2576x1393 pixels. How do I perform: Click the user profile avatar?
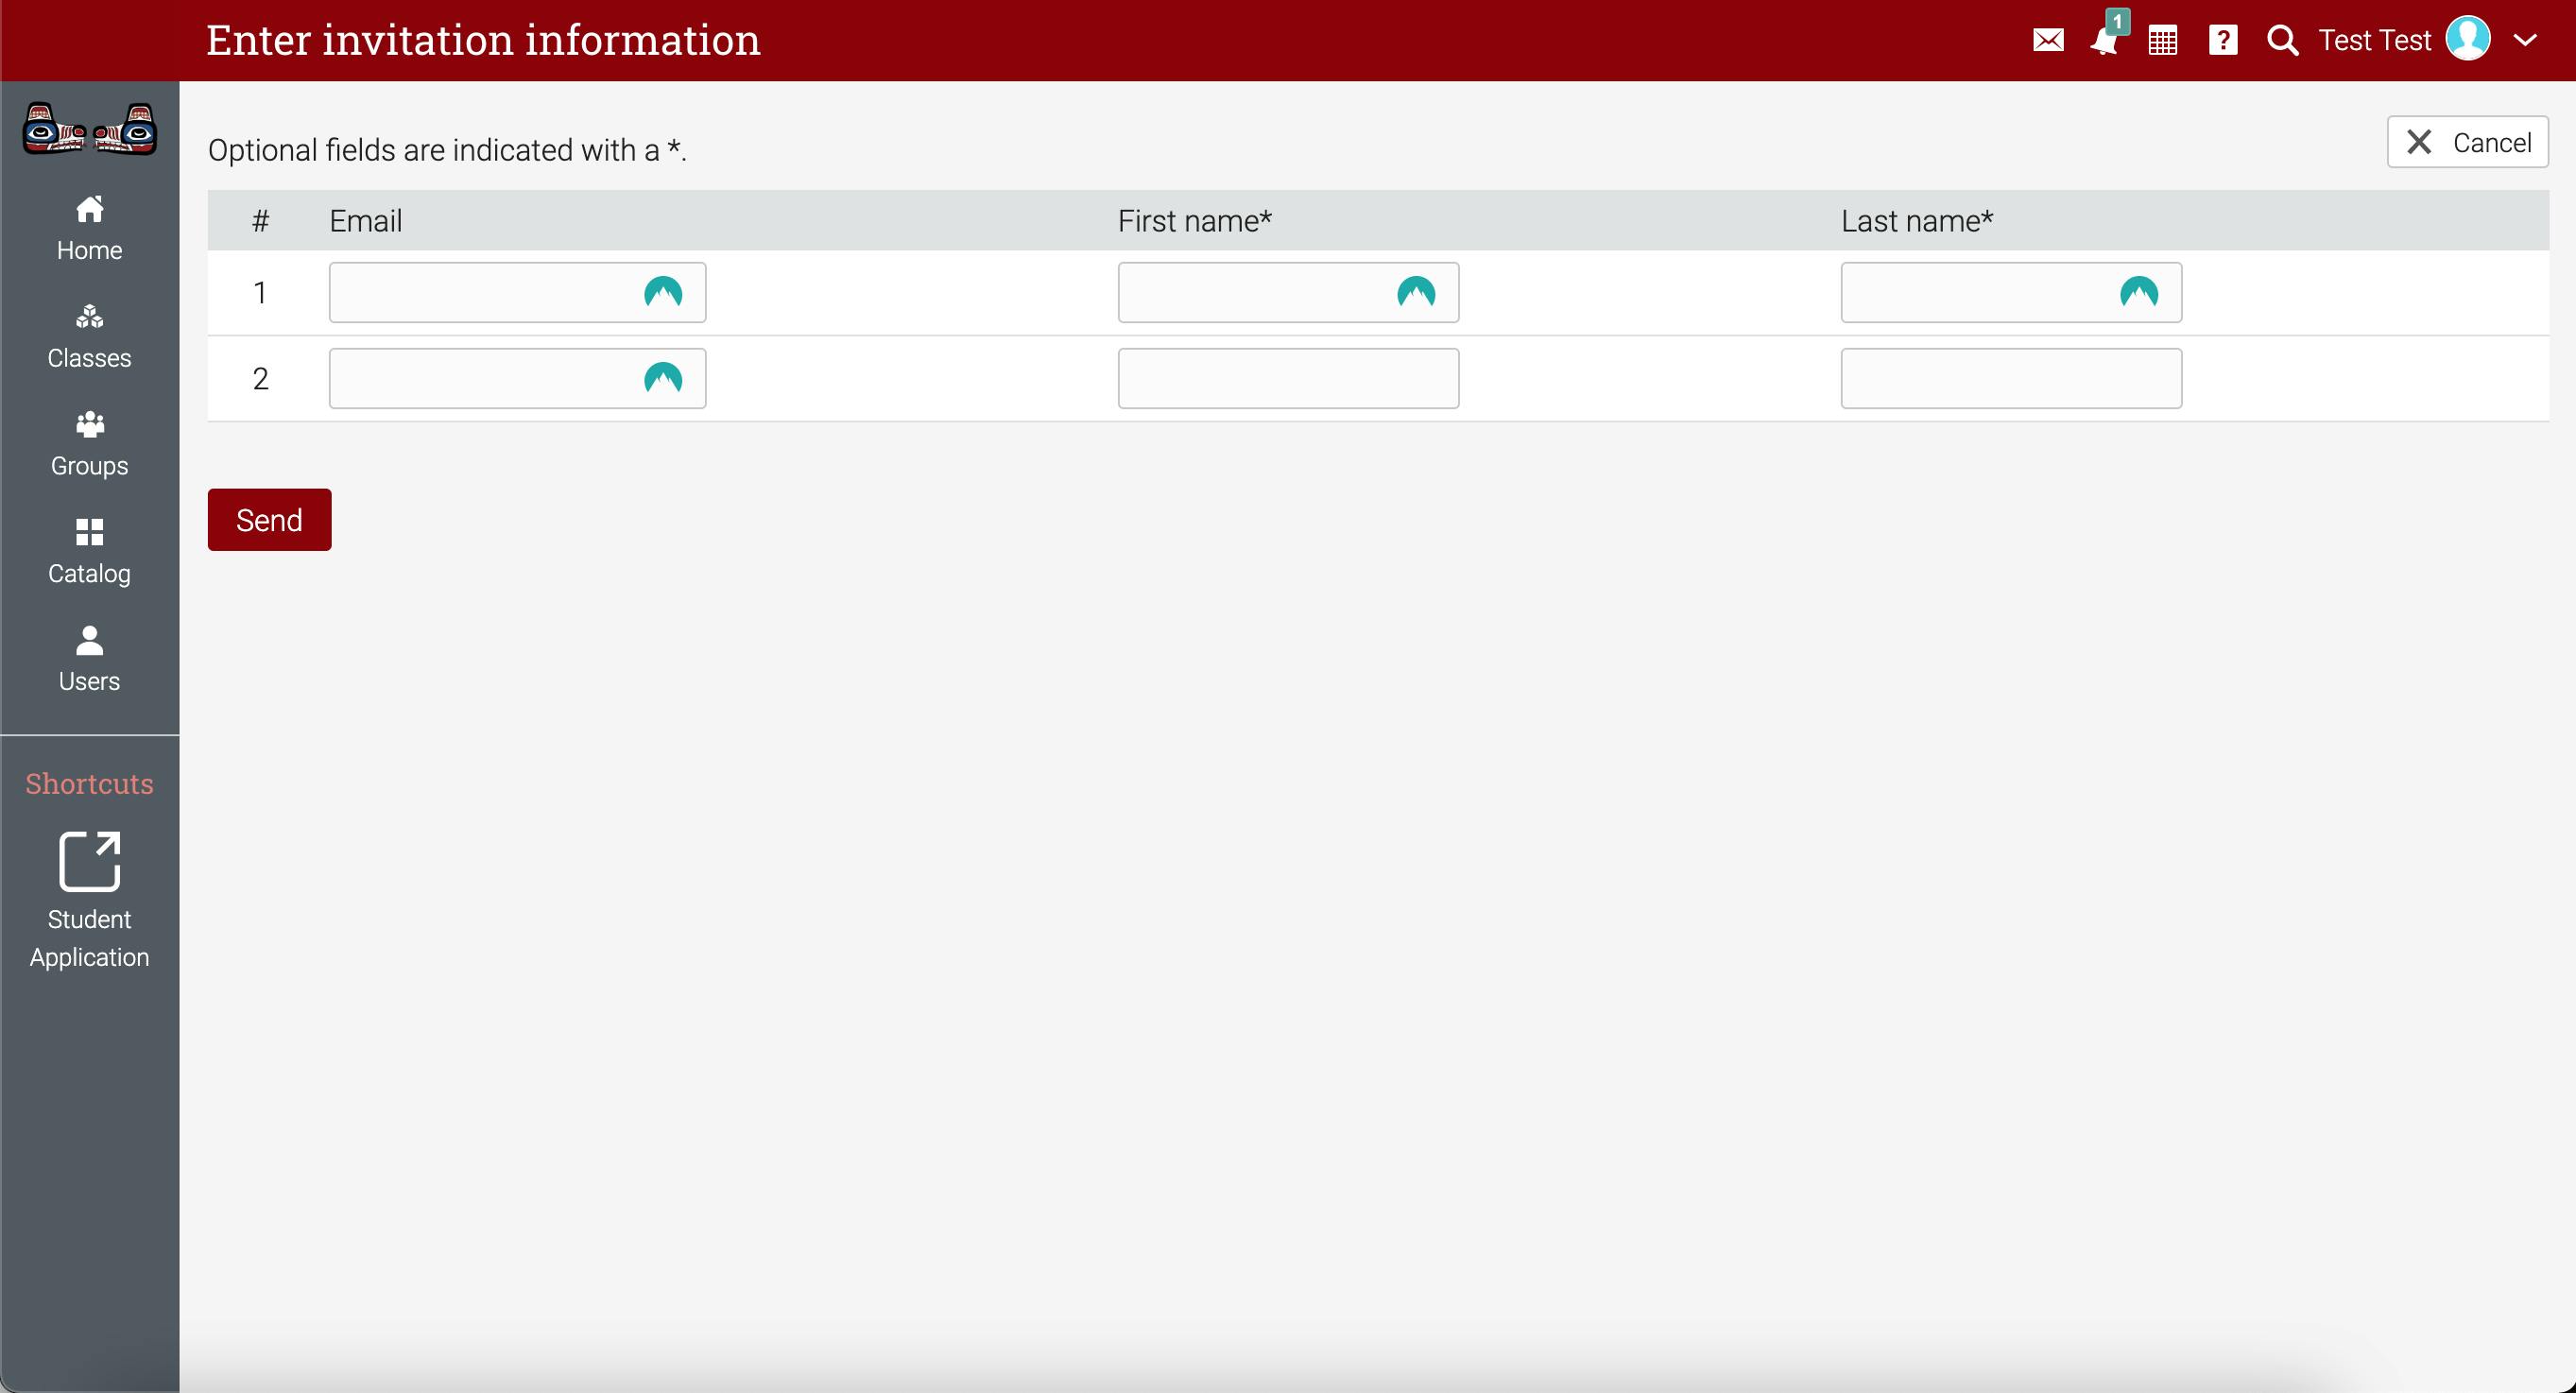tap(2468, 40)
